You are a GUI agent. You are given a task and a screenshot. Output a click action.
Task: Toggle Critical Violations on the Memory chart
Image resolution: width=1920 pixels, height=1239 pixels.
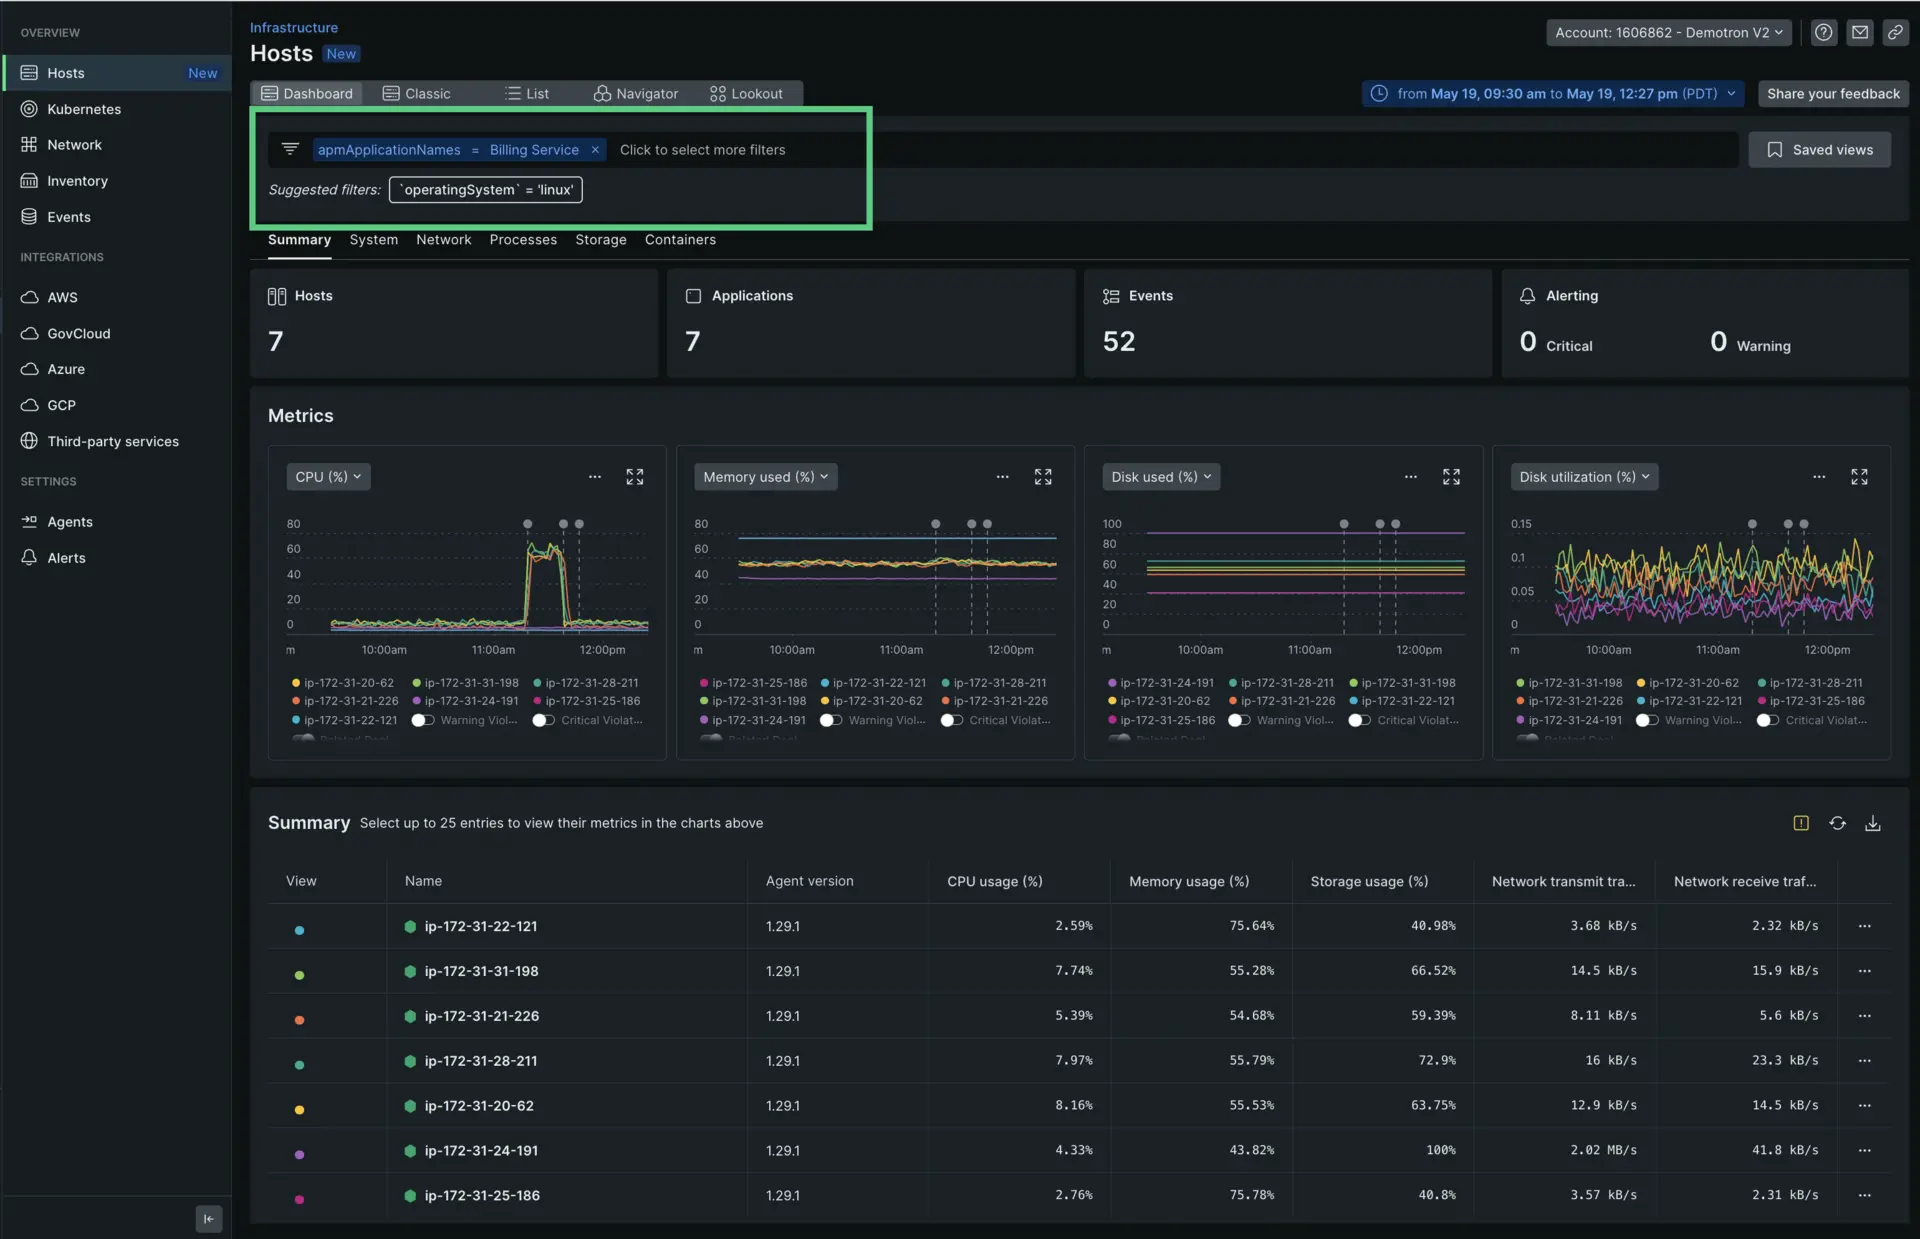click(x=951, y=720)
